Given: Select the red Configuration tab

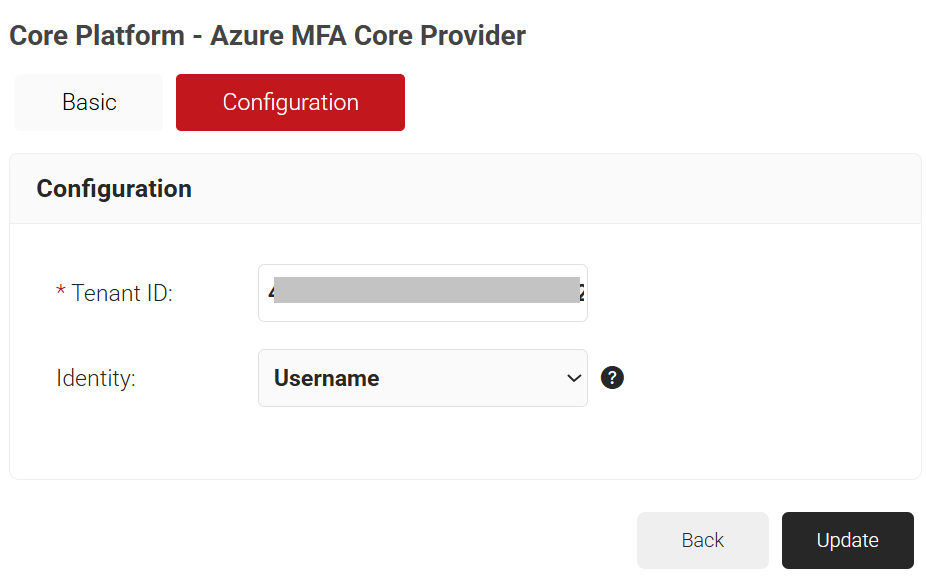Looking at the screenshot, I should [x=290, y=102].
